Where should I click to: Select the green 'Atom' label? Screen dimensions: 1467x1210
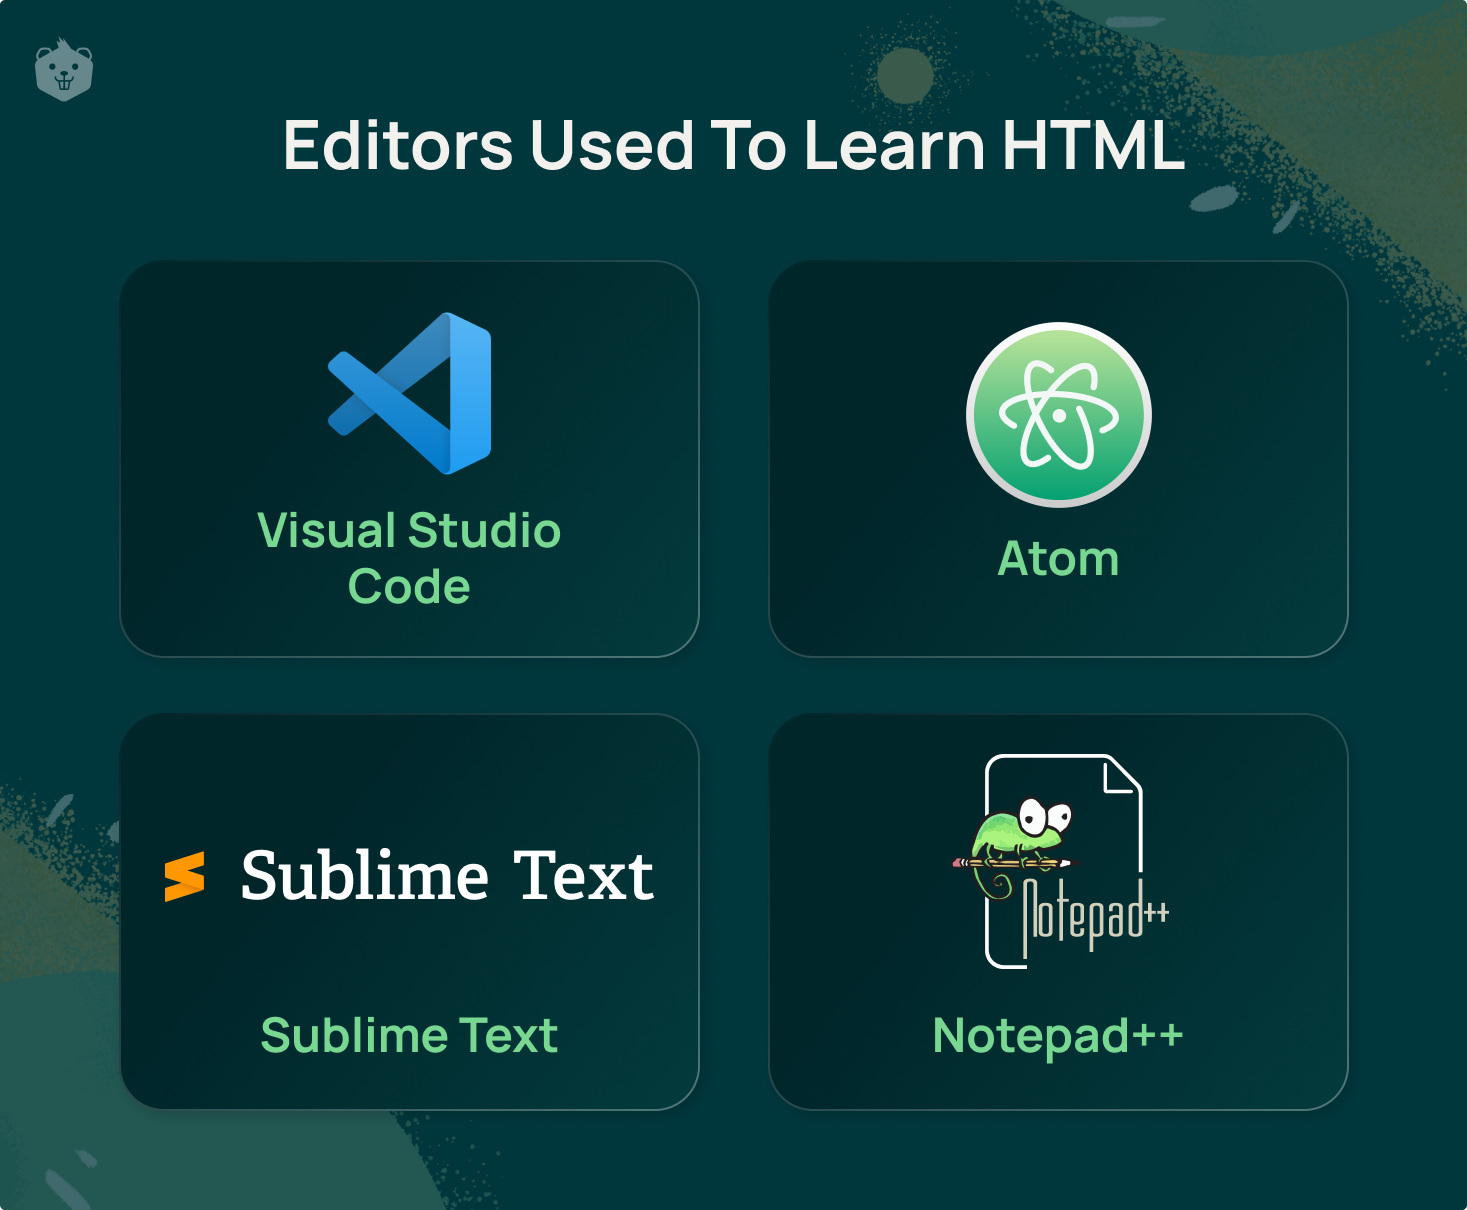click(x=1059, y=558)
